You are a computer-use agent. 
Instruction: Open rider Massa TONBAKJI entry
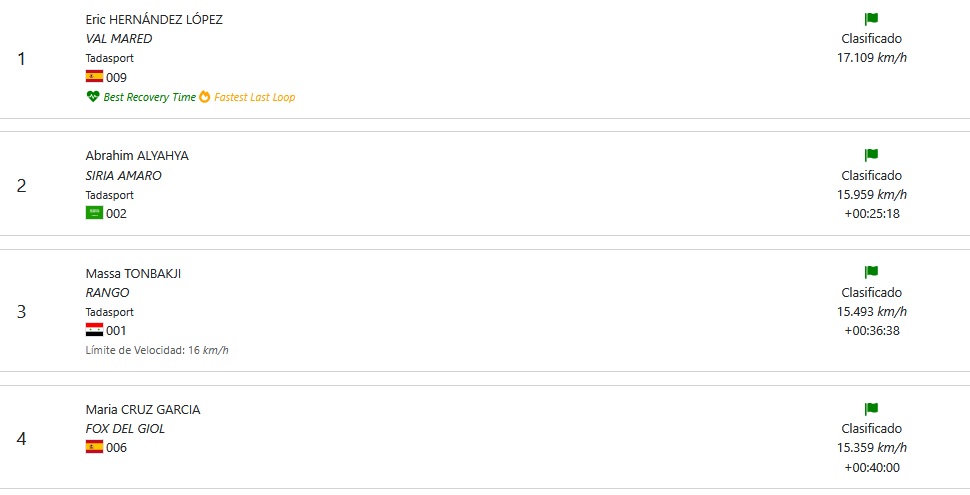point(133,273)
